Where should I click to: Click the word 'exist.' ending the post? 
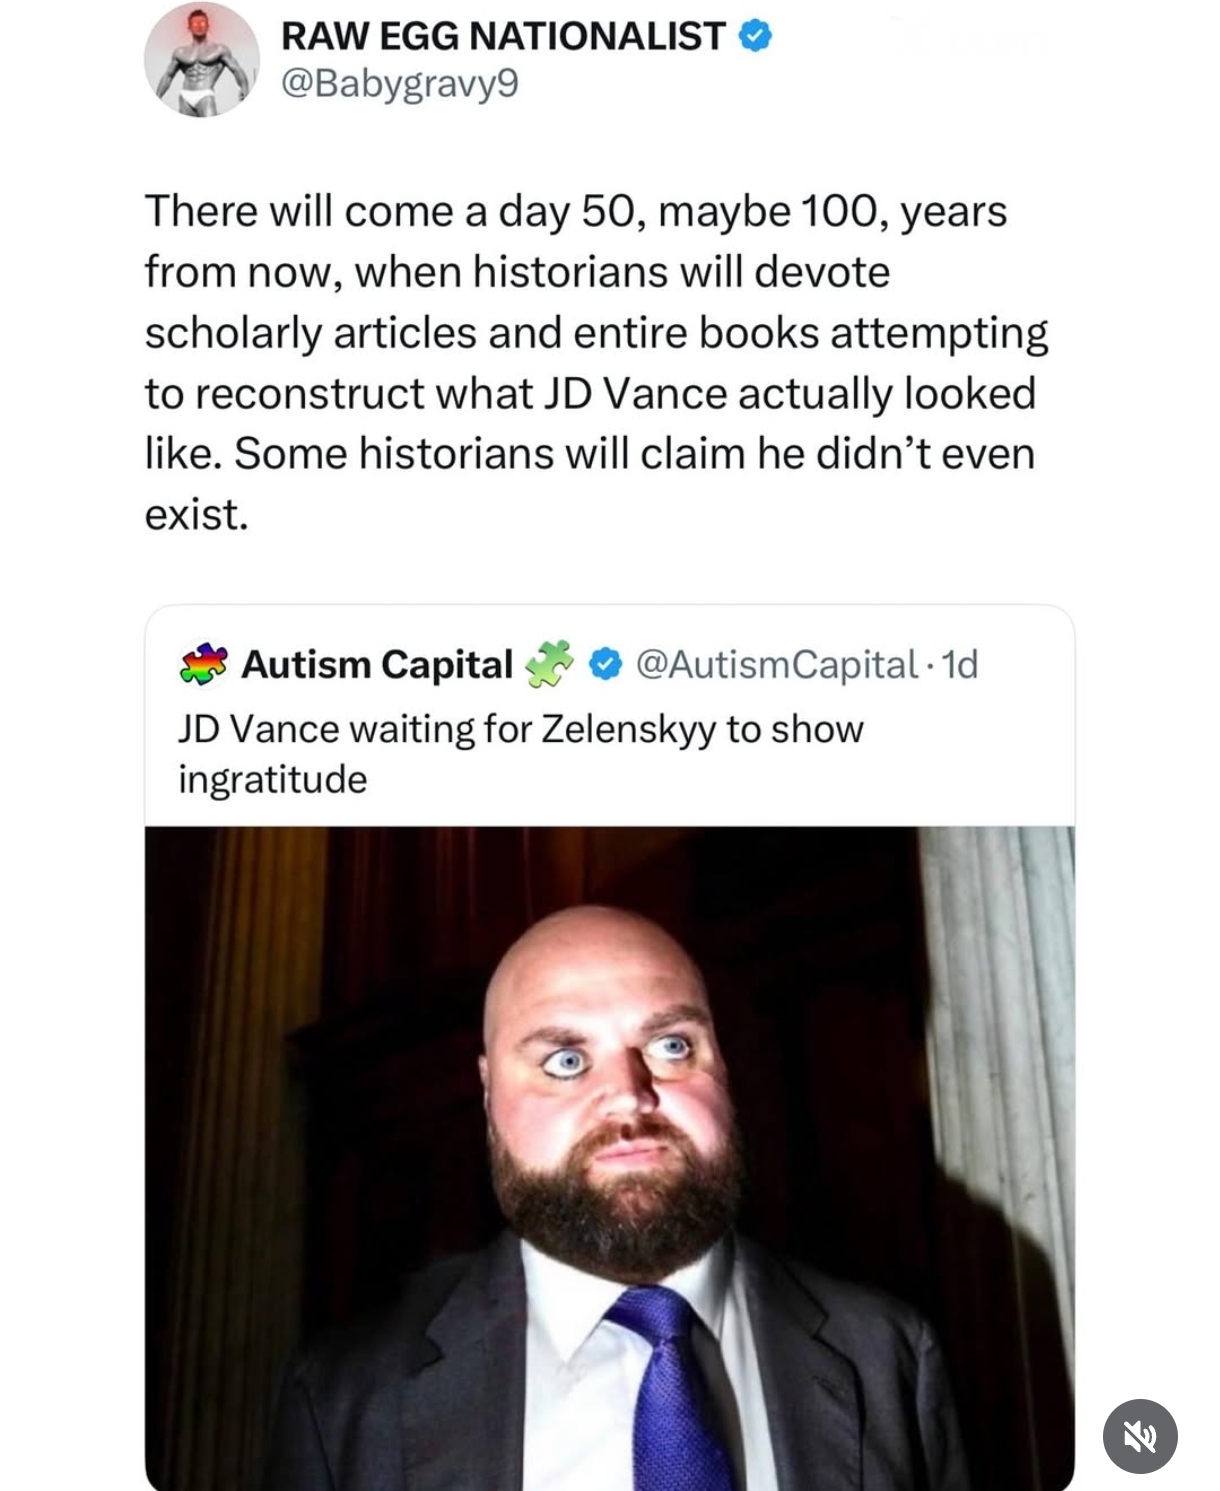tap(196, 515)
